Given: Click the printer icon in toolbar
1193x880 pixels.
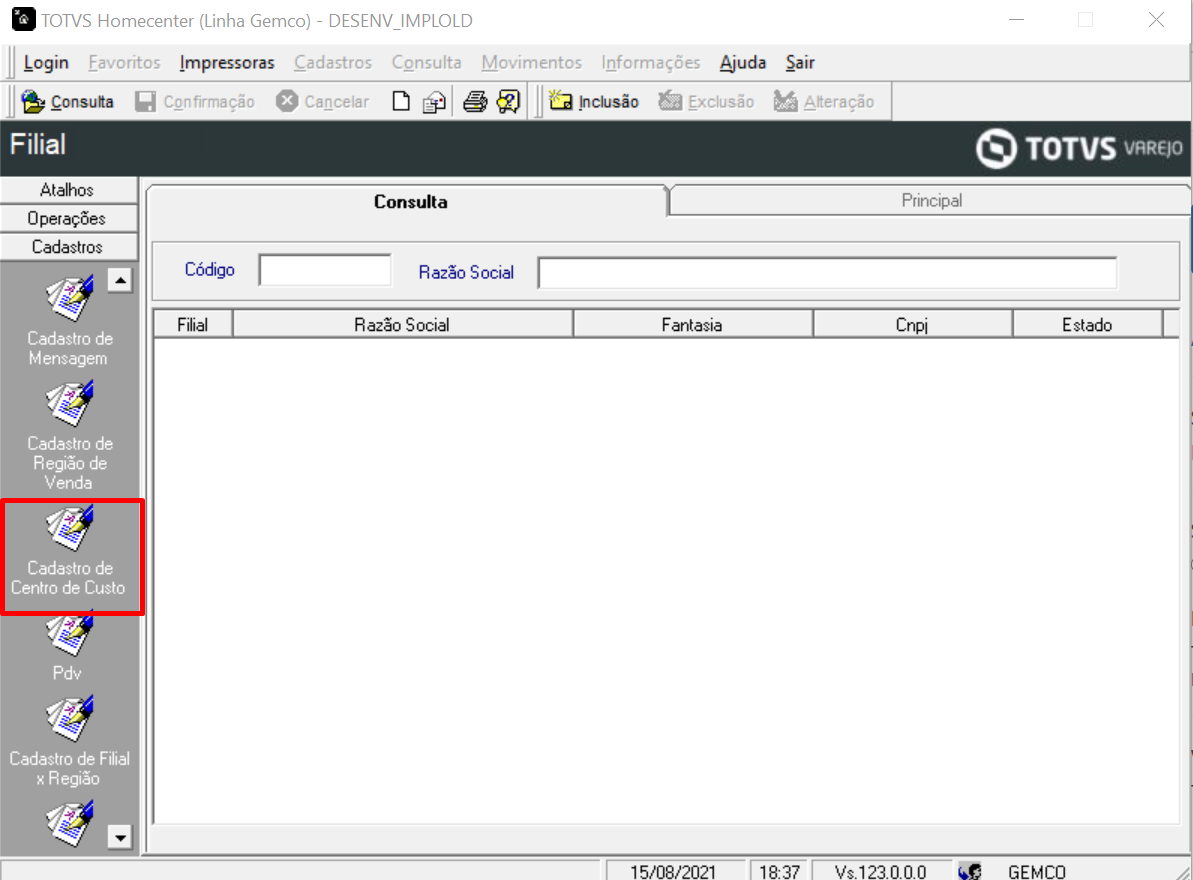Looking at the screenshot, I should coord(476,102).
